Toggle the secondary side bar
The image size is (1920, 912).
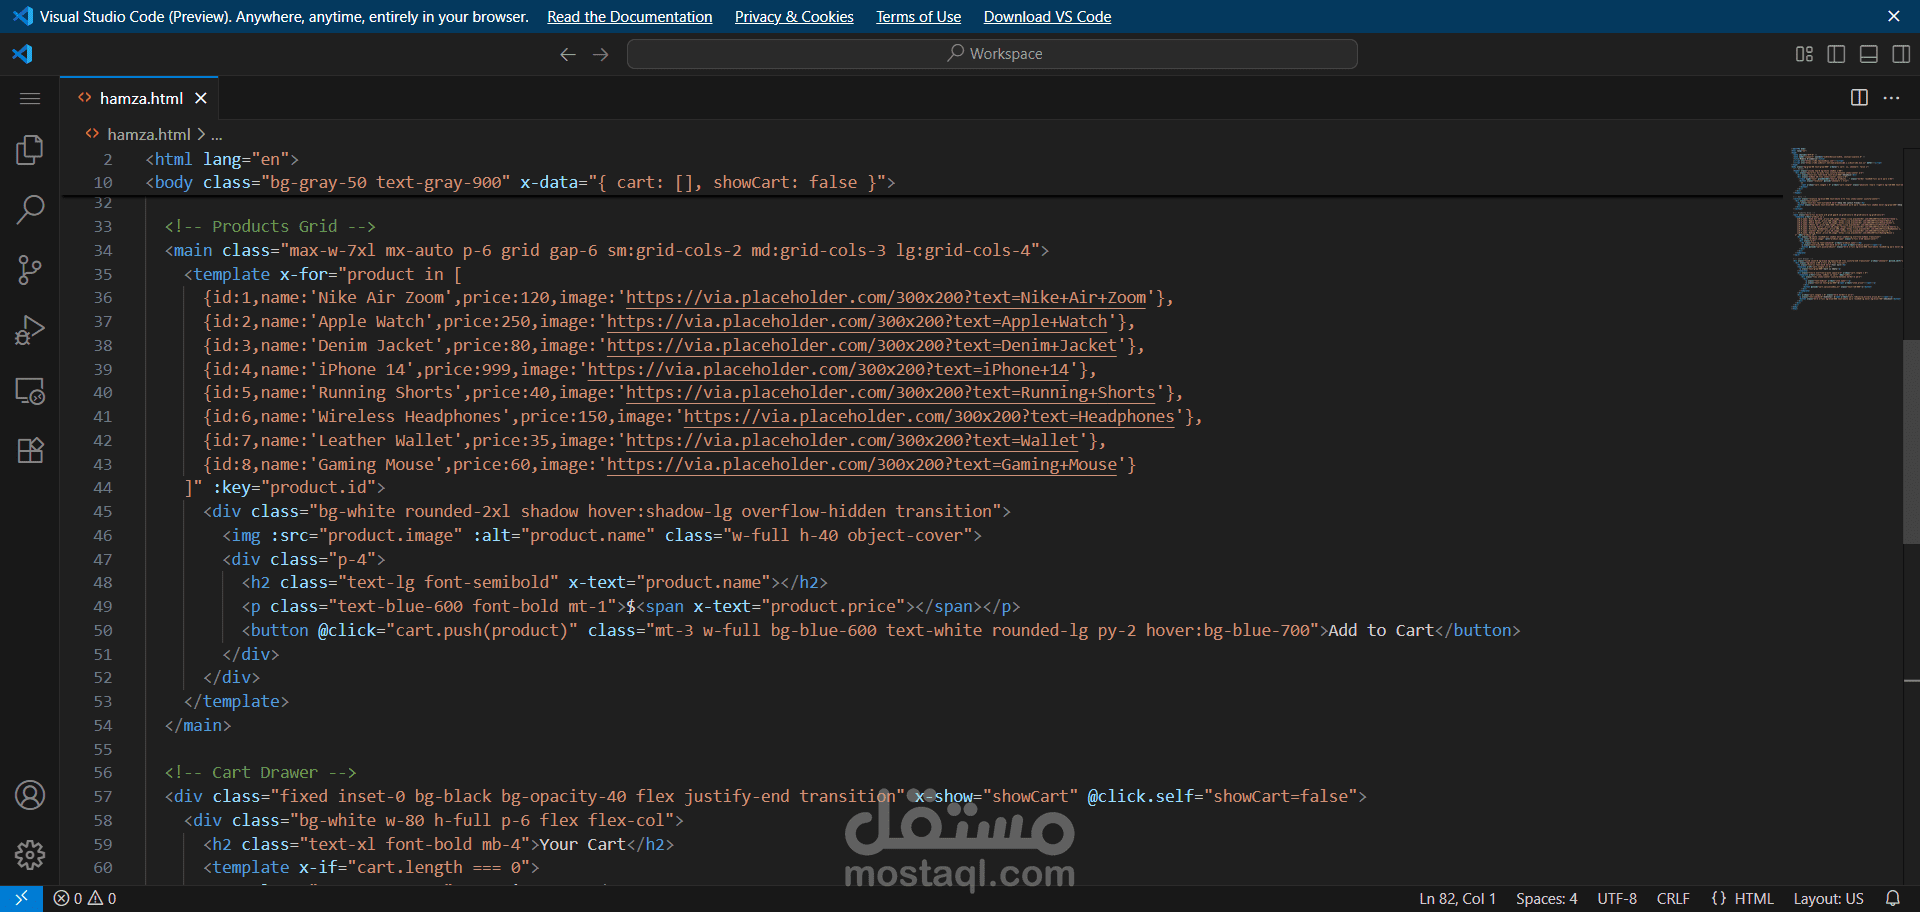pos(1901,54)
